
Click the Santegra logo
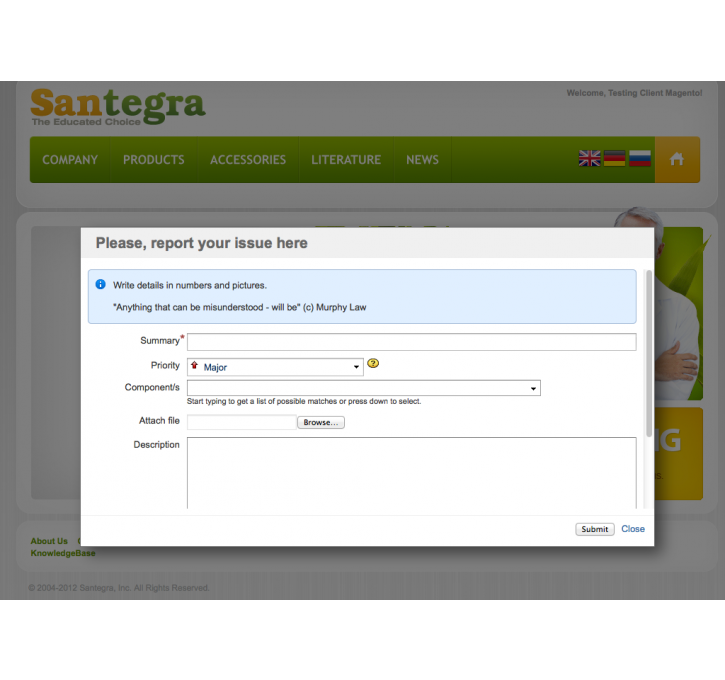[x=117, y=106]
